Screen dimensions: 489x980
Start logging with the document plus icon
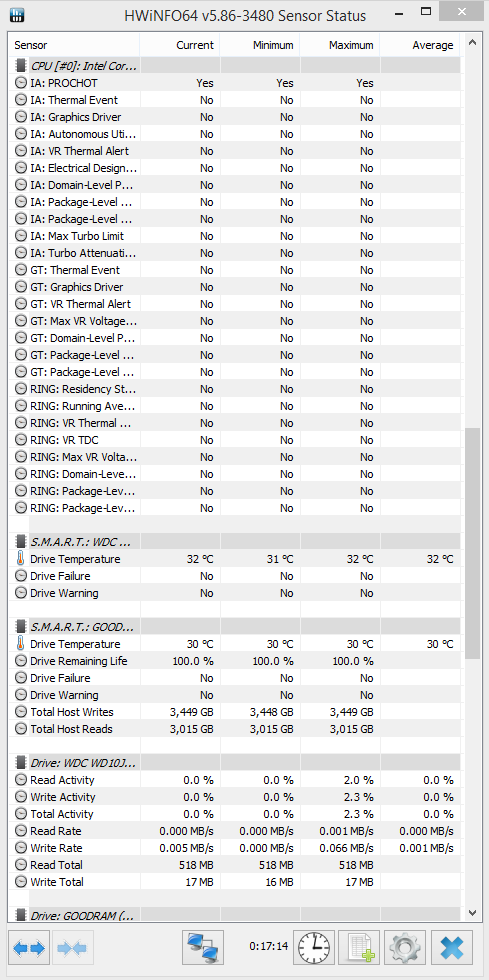coord(360,947)
